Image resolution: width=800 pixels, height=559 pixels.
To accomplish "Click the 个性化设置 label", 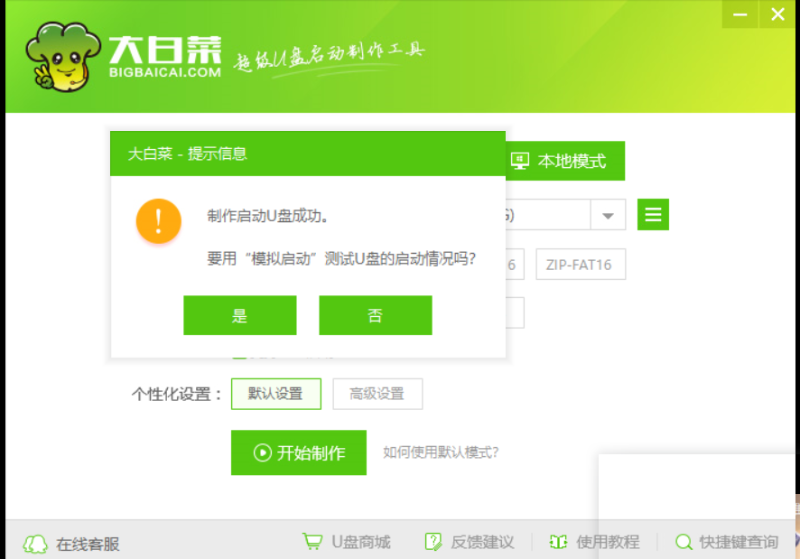I will pyautogui.click(x=177, y=394).
